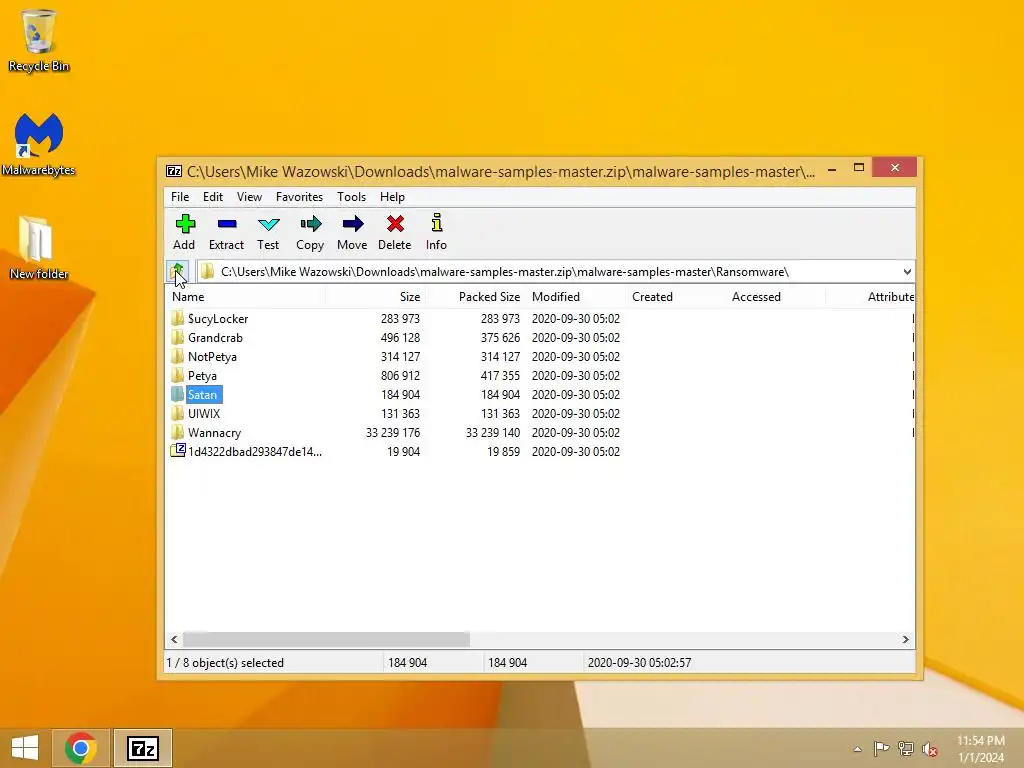
Task: Click the Satan folder icon
Action: click(177, 394)
